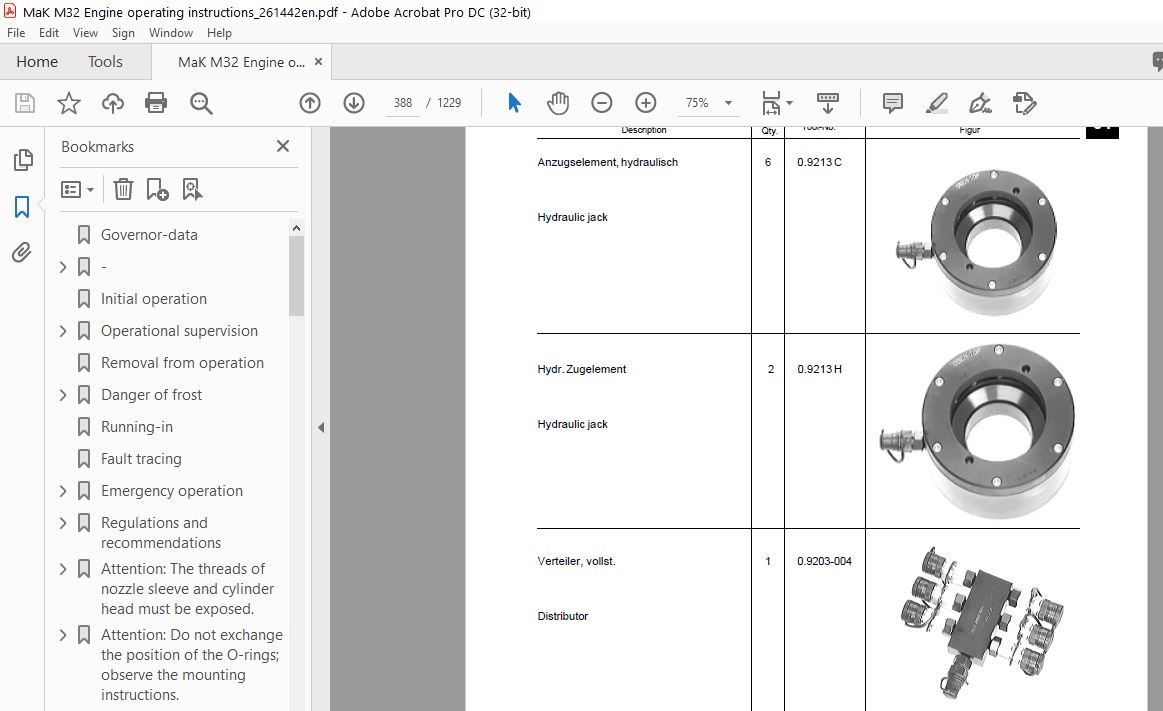Click the 1229 total pages label

(x=449, y=103)
